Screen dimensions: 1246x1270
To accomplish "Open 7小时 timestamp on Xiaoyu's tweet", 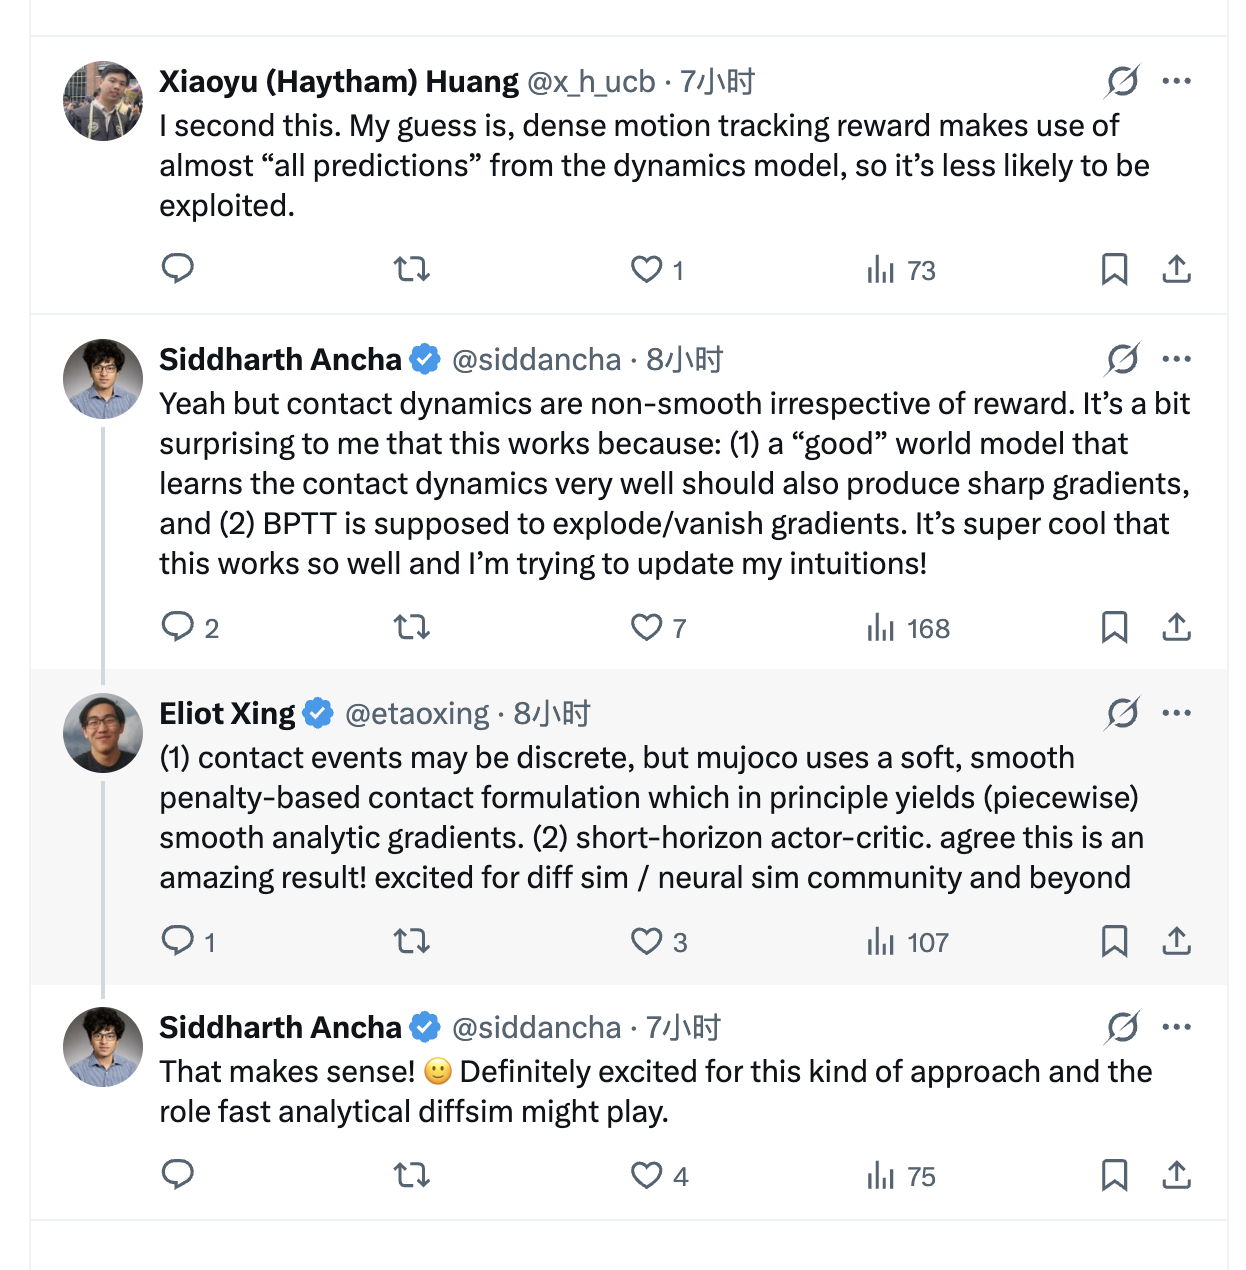I will (x=718, y=82).
